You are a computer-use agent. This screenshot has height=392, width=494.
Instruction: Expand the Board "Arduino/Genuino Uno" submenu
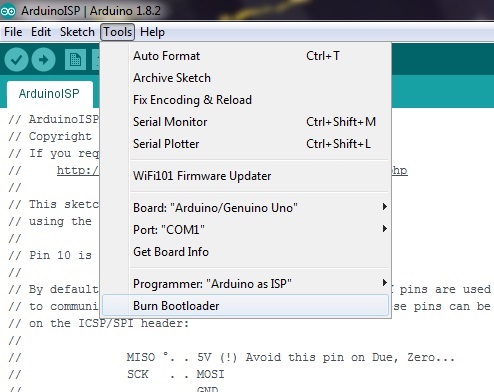tap(245, 208)
